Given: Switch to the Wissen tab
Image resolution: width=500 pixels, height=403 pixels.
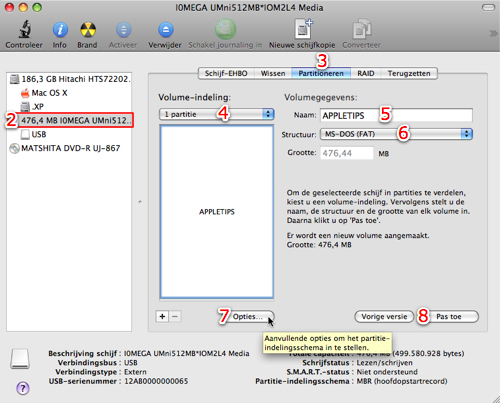Looking at the screenshot, I should [x=273, y=73].
